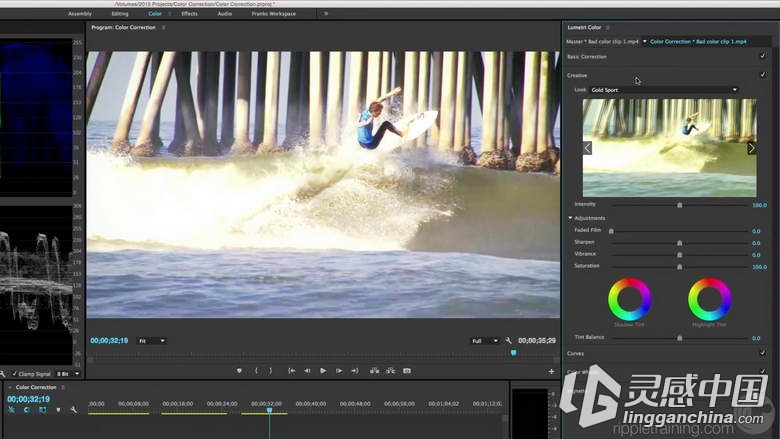Open playback resolution Full dropdown
780x439 pixels.
(484, 341)
